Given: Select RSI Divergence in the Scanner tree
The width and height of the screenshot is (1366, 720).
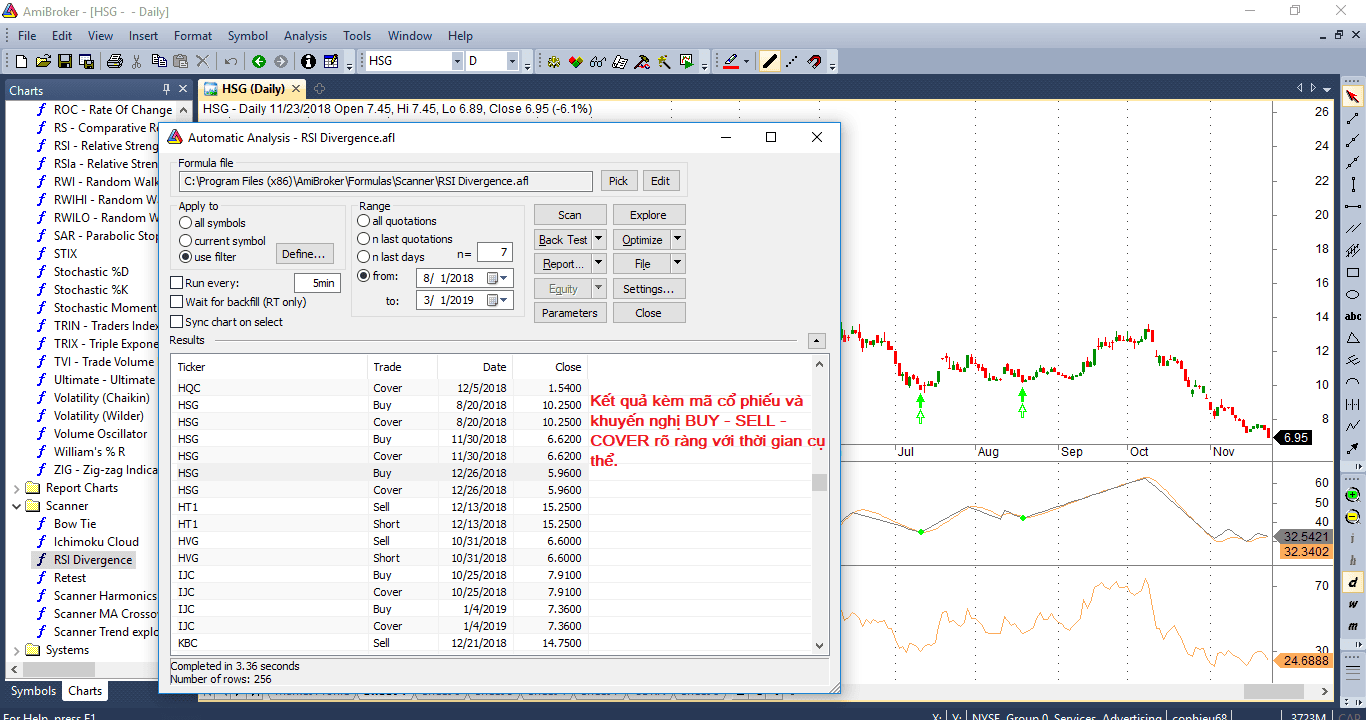Looking at the screenshot, I should pyautogui.click(x=93, y=560).
